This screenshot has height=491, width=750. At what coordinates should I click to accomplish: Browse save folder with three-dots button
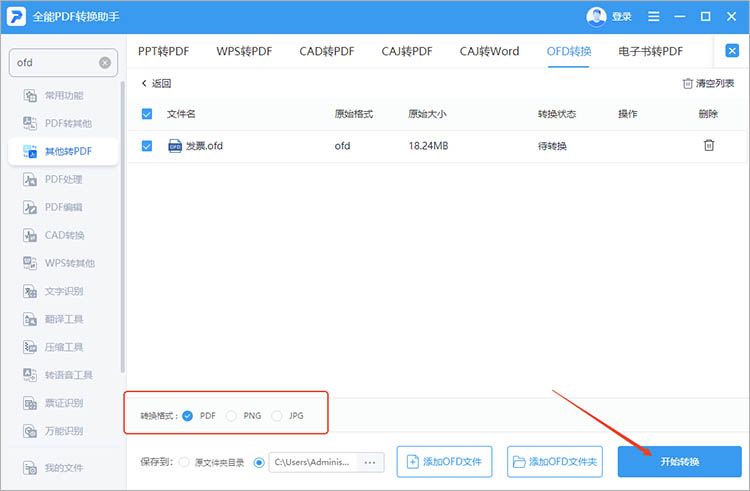(370, 462)
